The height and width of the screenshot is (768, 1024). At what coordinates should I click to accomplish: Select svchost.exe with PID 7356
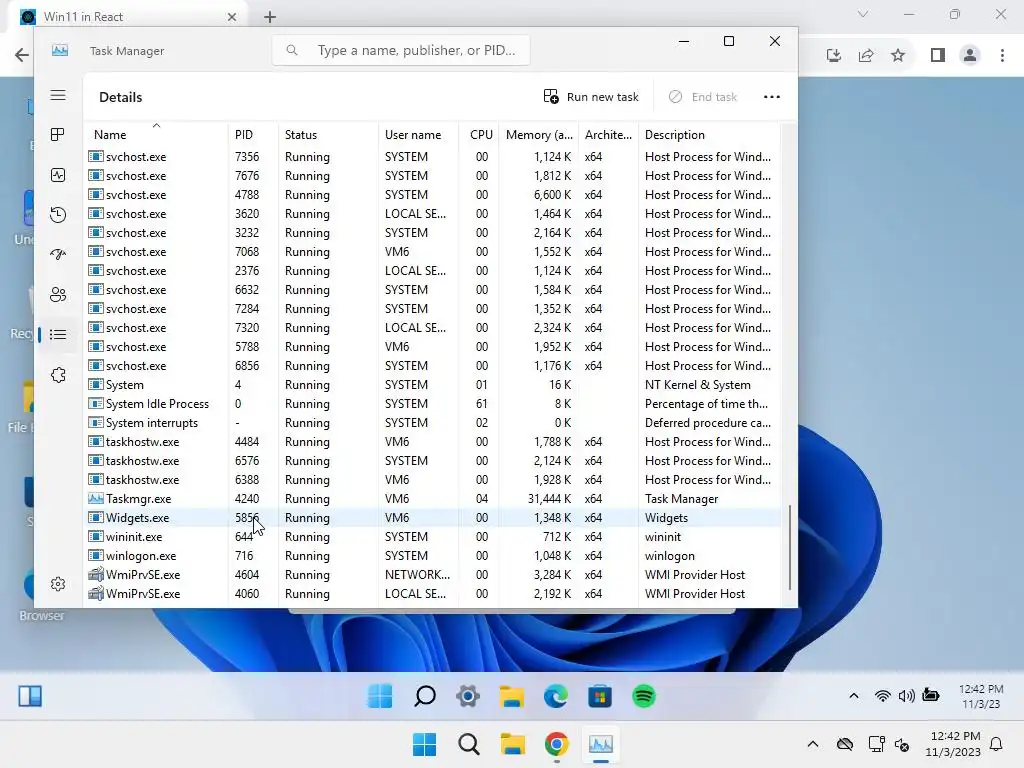click(432, 157)
